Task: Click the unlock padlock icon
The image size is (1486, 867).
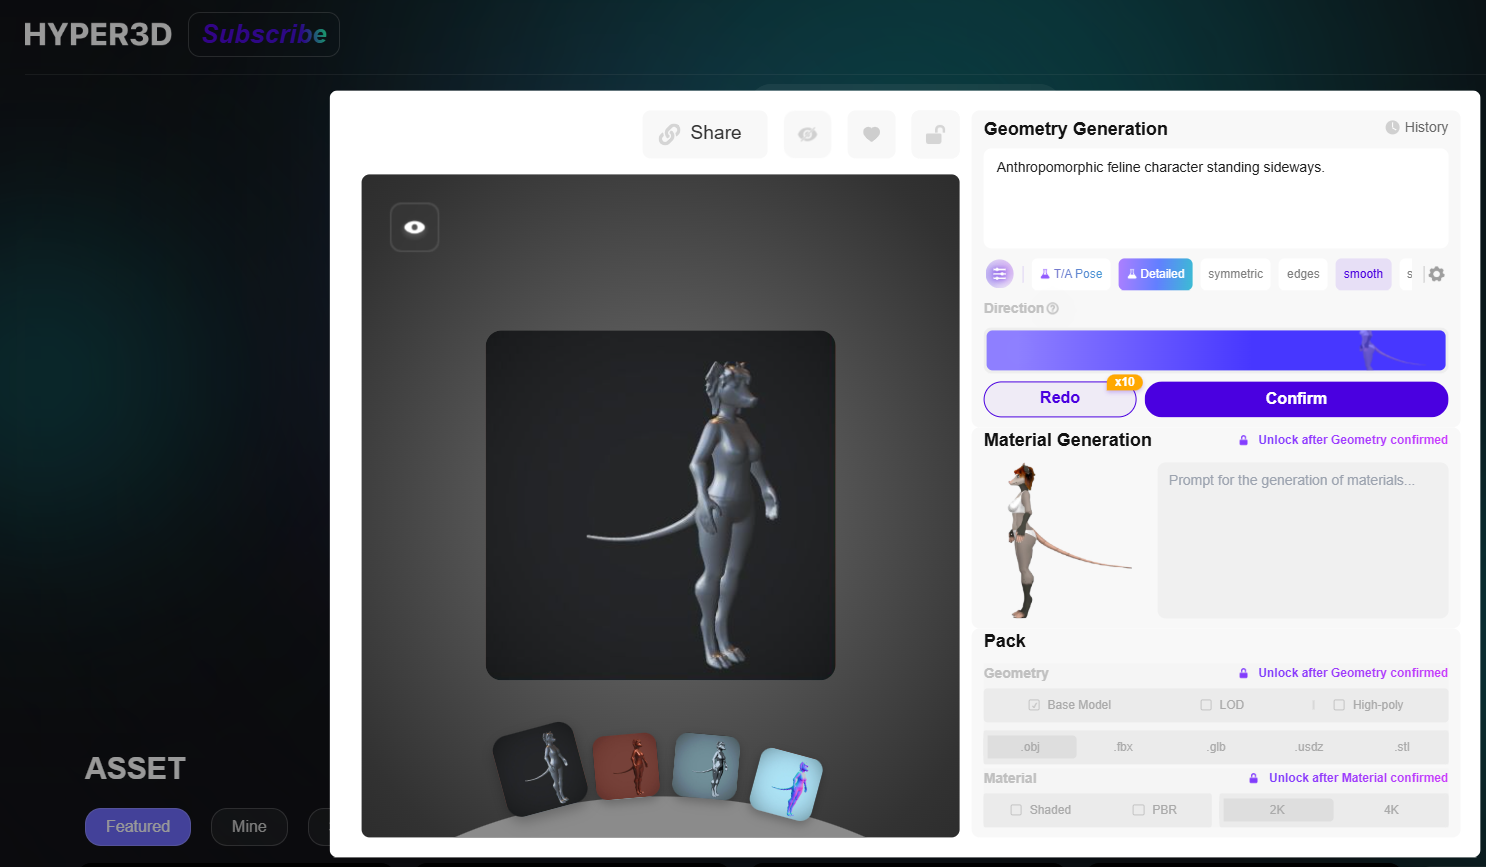Action: point(935,134)
